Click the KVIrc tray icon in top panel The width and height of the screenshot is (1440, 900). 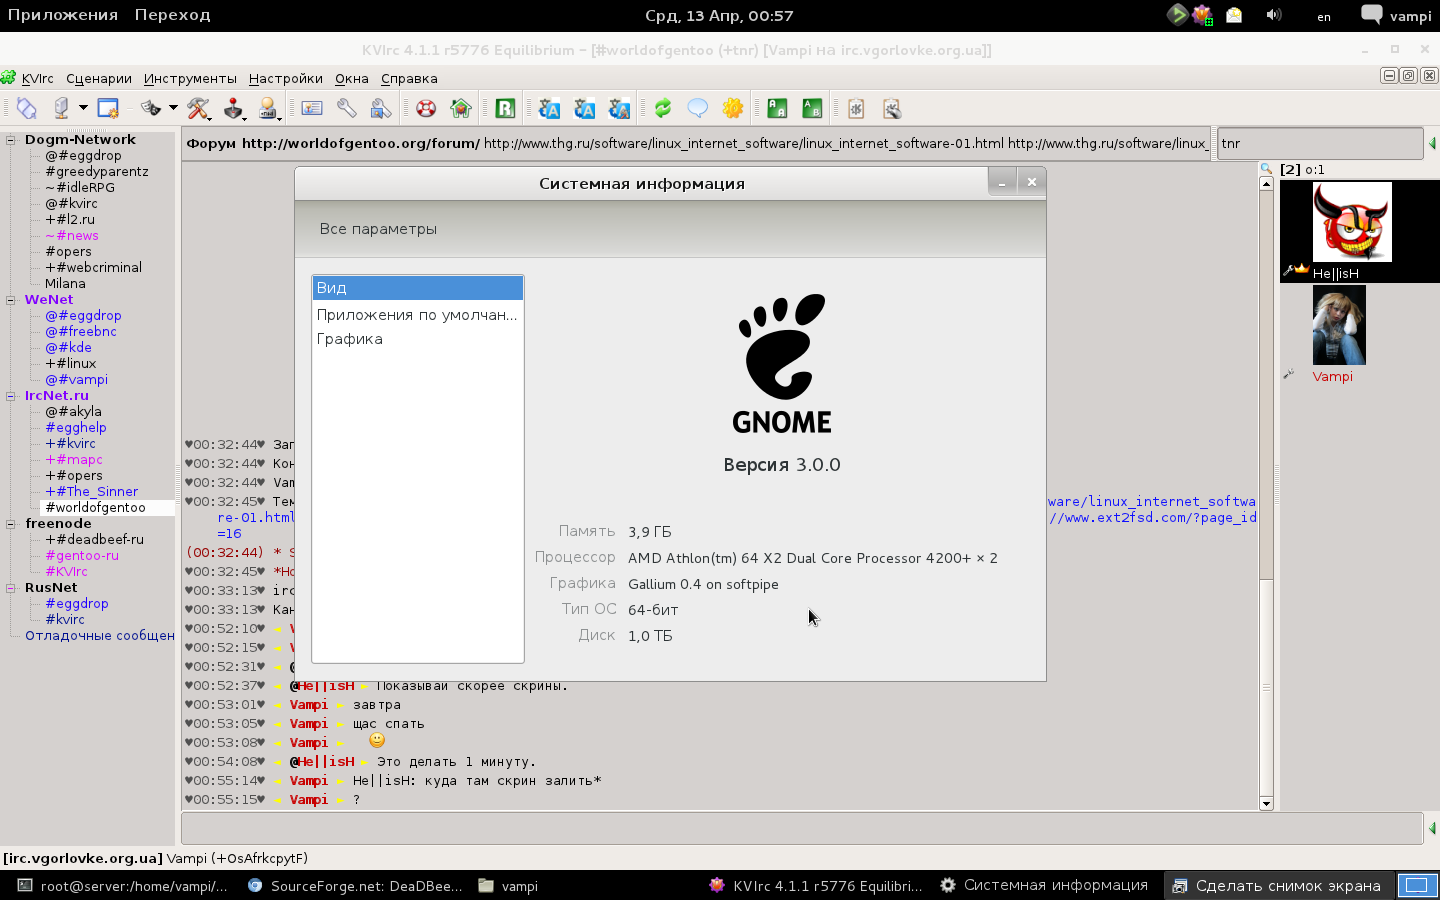click(1203, 15)
